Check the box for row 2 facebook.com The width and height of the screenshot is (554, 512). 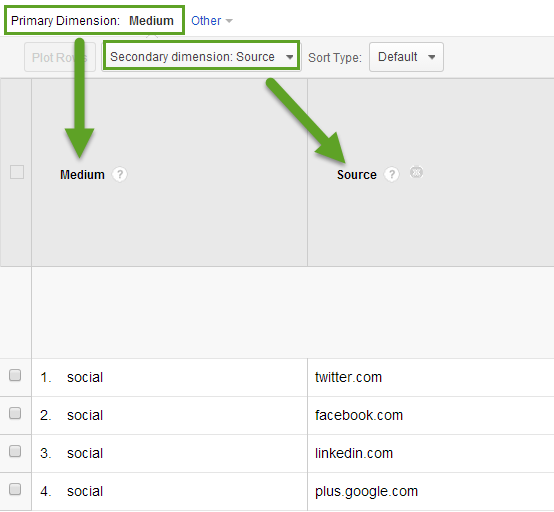15,413
